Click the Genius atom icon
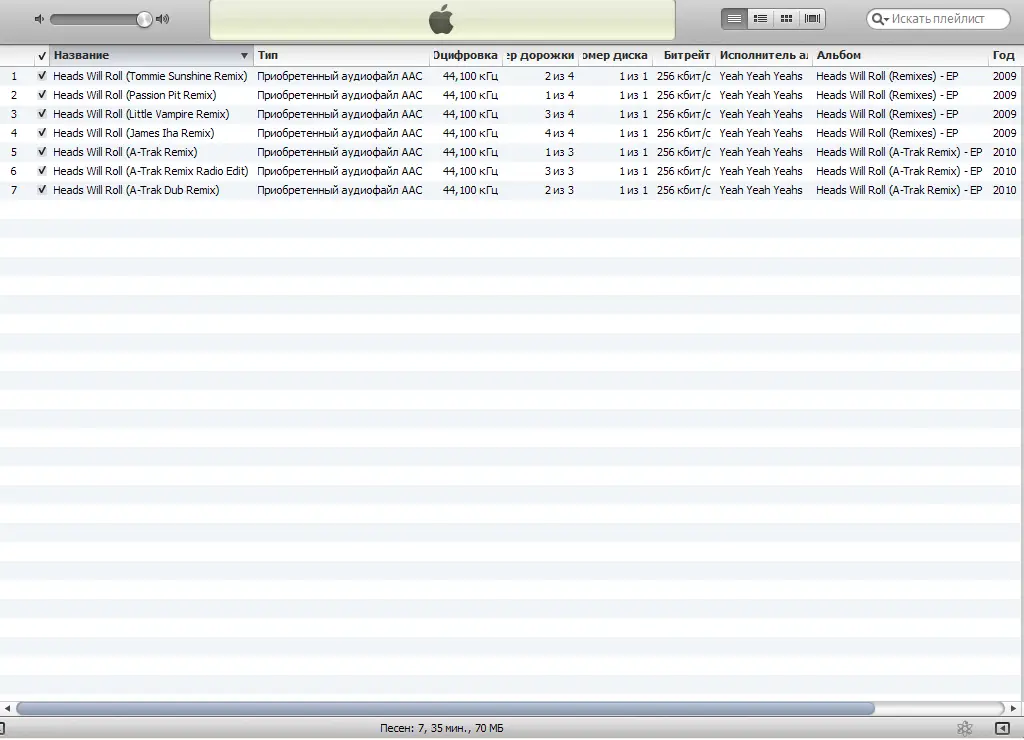 [964, 728]
